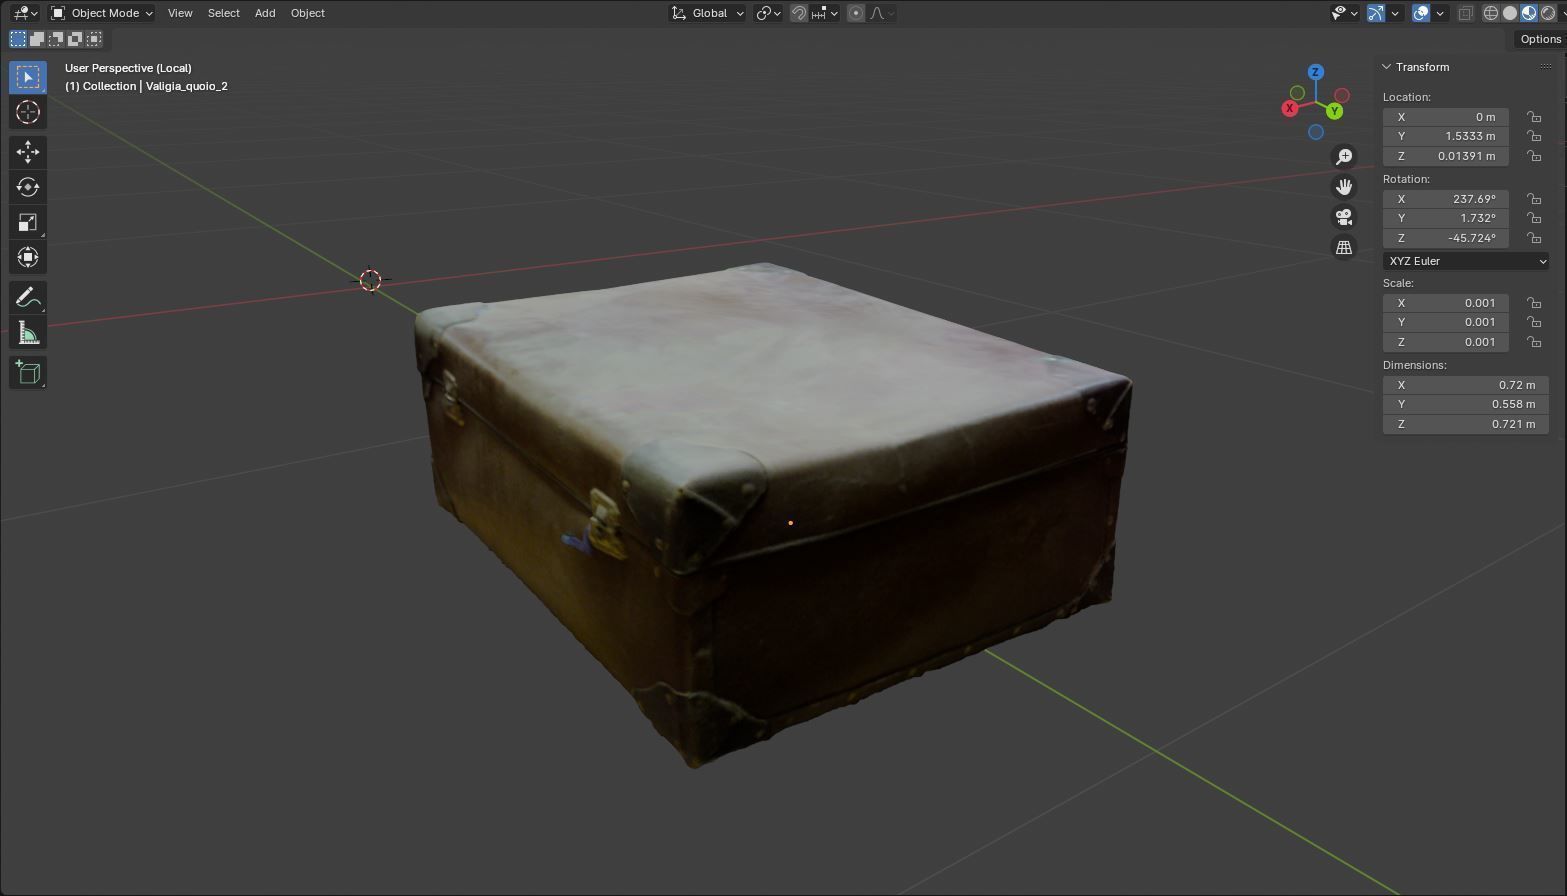Screen dimensions: 1567x896
Task: Collapse the Transform panel
Action: (1387, 67)
